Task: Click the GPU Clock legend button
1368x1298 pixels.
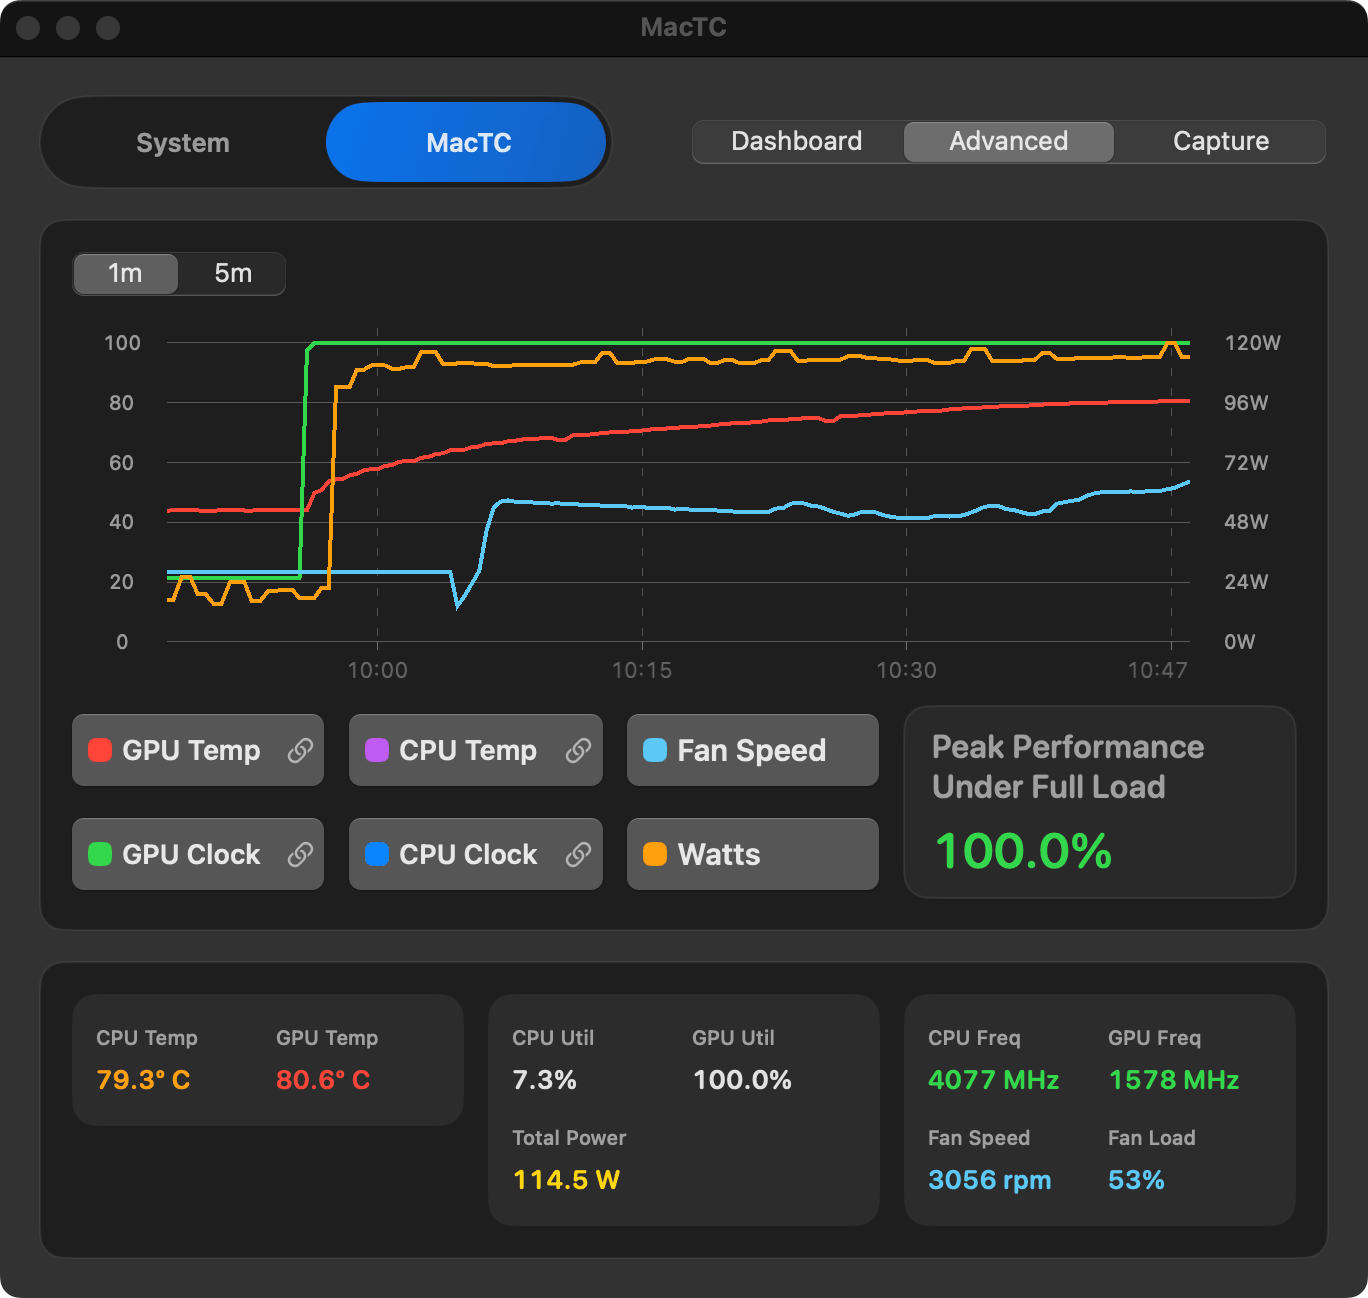Action: tap(197, 854)
